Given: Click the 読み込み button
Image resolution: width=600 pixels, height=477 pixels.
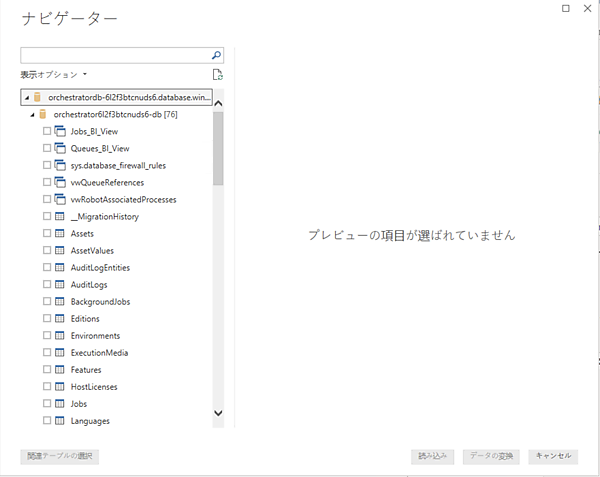Looking at the screenshot, I should click(433, 456).
